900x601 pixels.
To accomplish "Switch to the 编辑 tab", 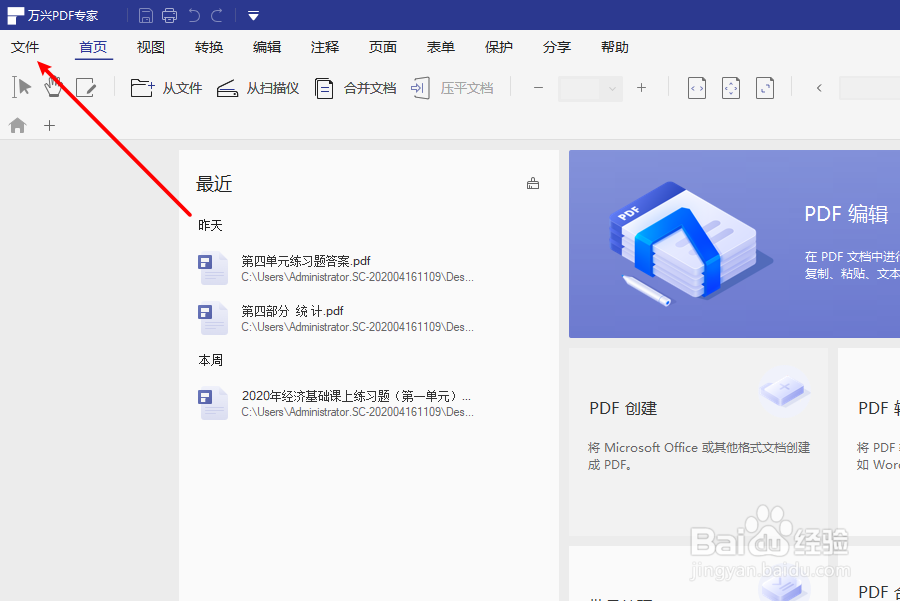I will [267, 47].
